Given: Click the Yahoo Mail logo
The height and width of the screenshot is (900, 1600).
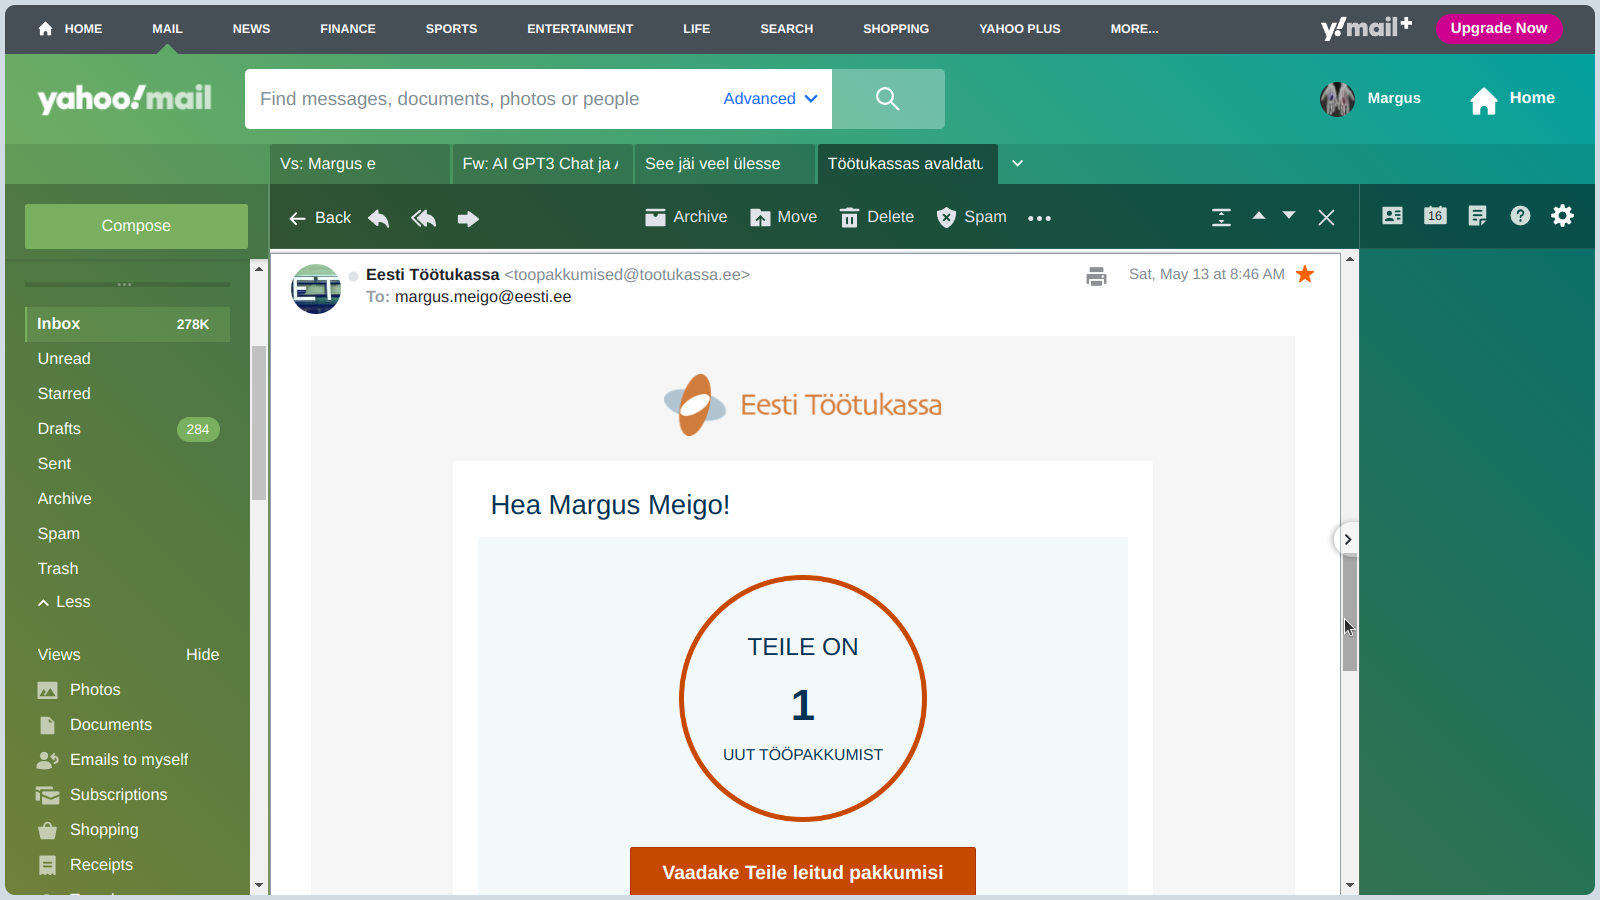Looking at the screenshot, I should tap(125, 98).
